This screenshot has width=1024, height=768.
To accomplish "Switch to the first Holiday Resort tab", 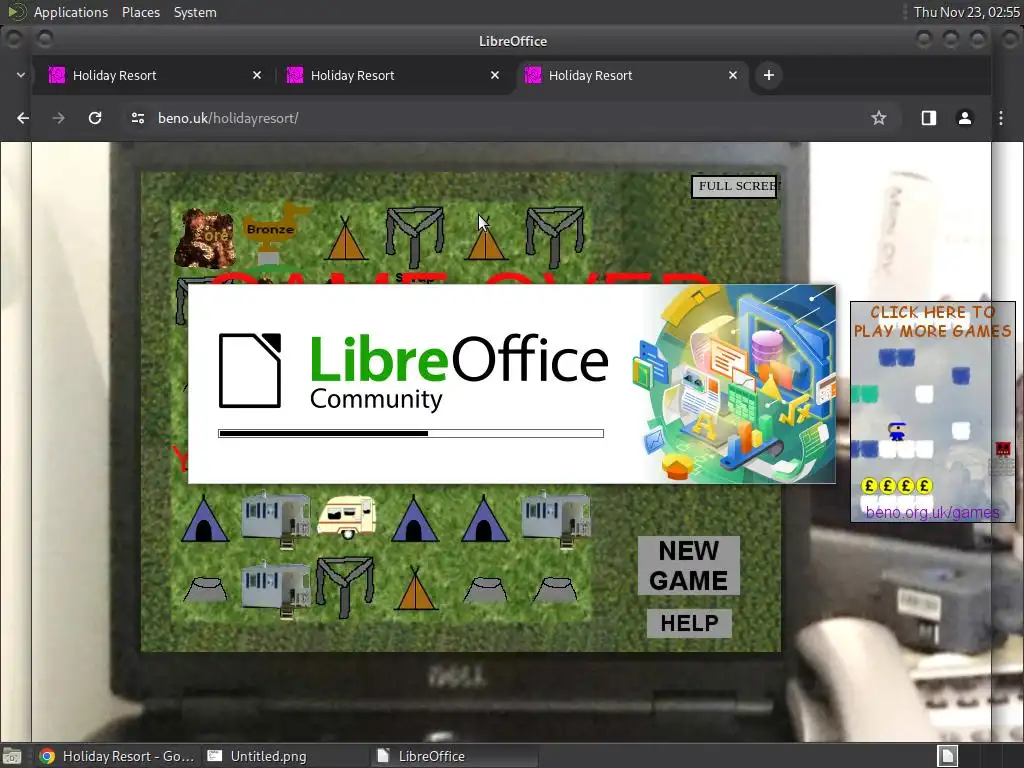I will tap(155, 75).
